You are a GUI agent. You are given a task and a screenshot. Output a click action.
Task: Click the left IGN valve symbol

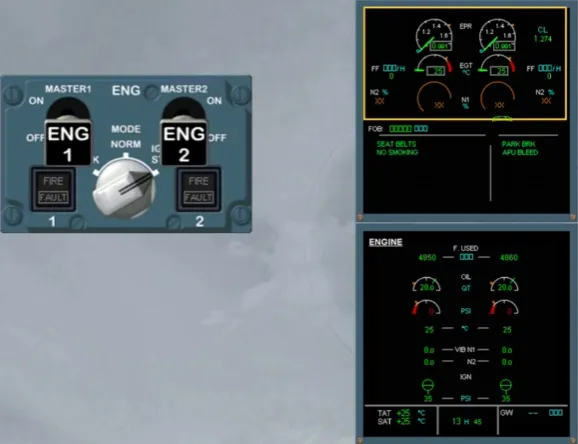[x=428, y=385]
